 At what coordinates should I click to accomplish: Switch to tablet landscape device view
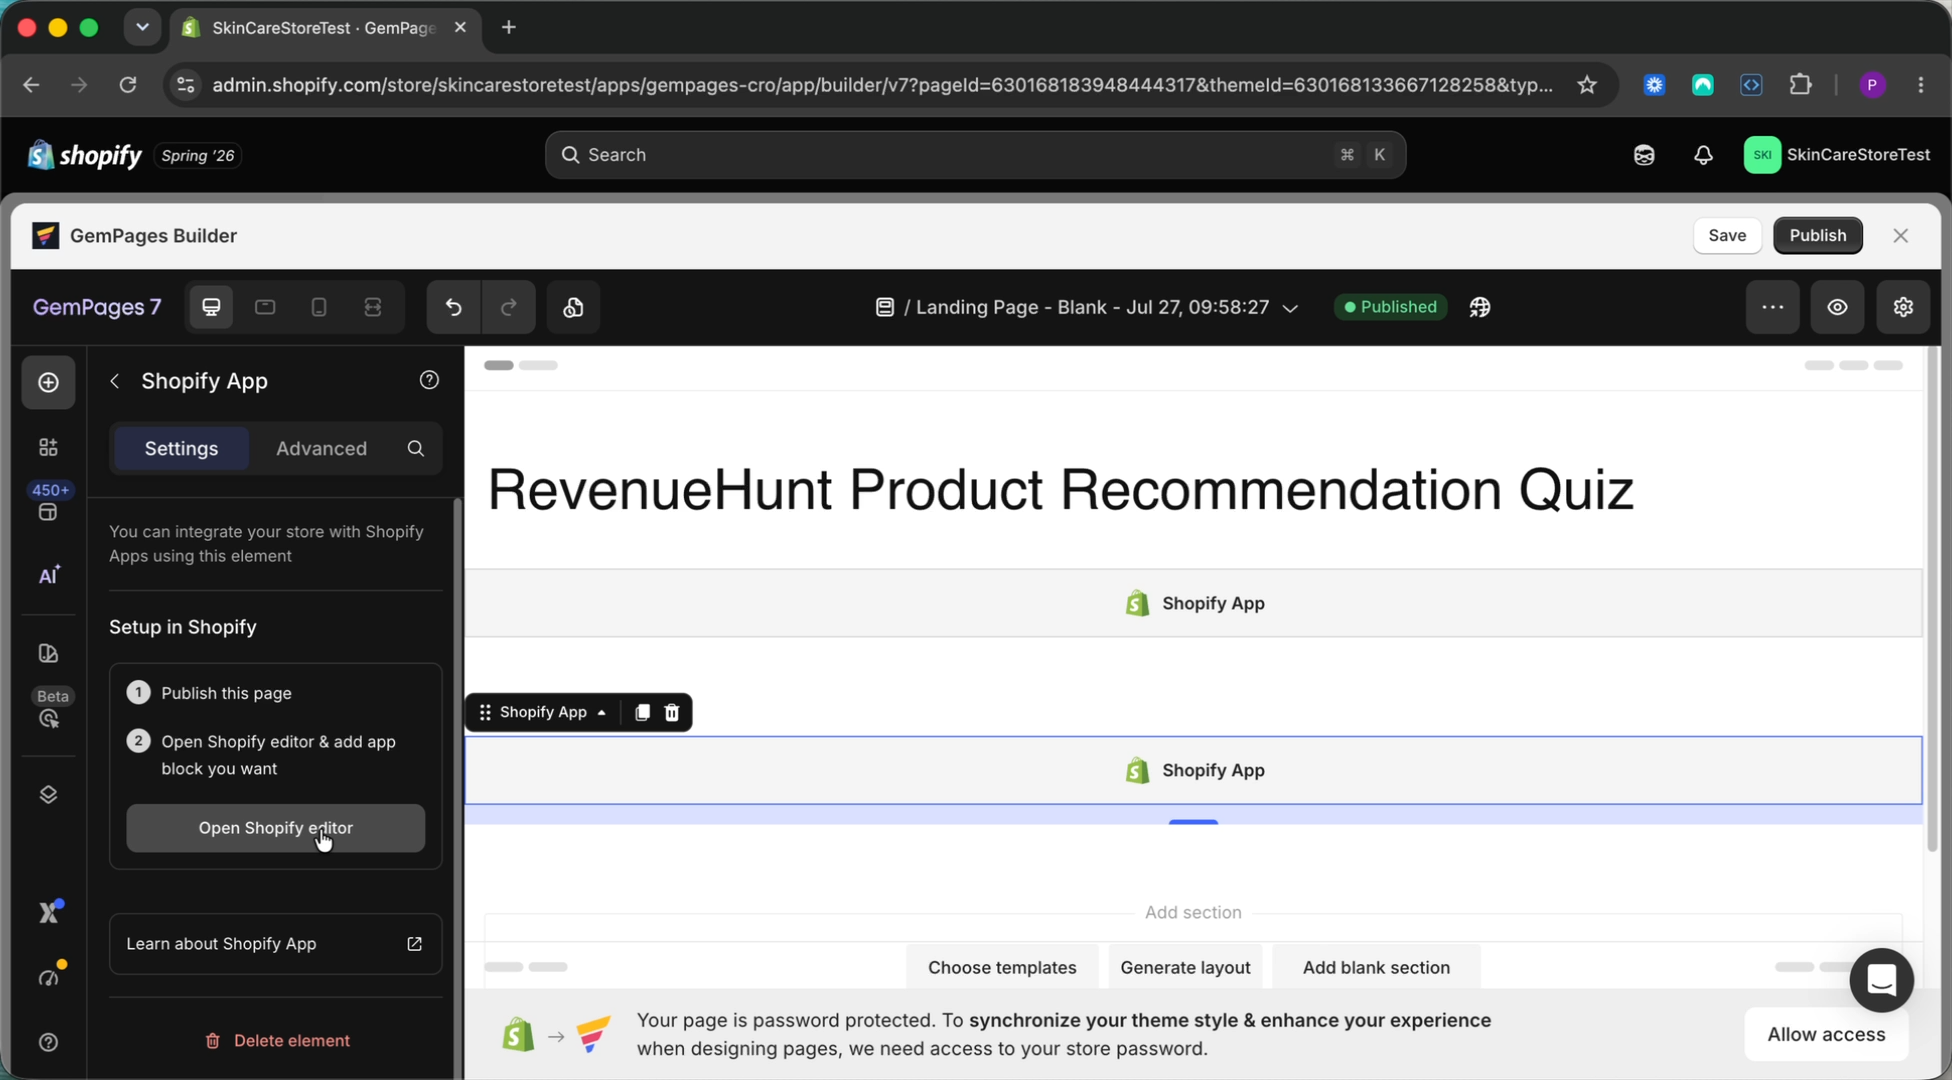click(265, 307)
